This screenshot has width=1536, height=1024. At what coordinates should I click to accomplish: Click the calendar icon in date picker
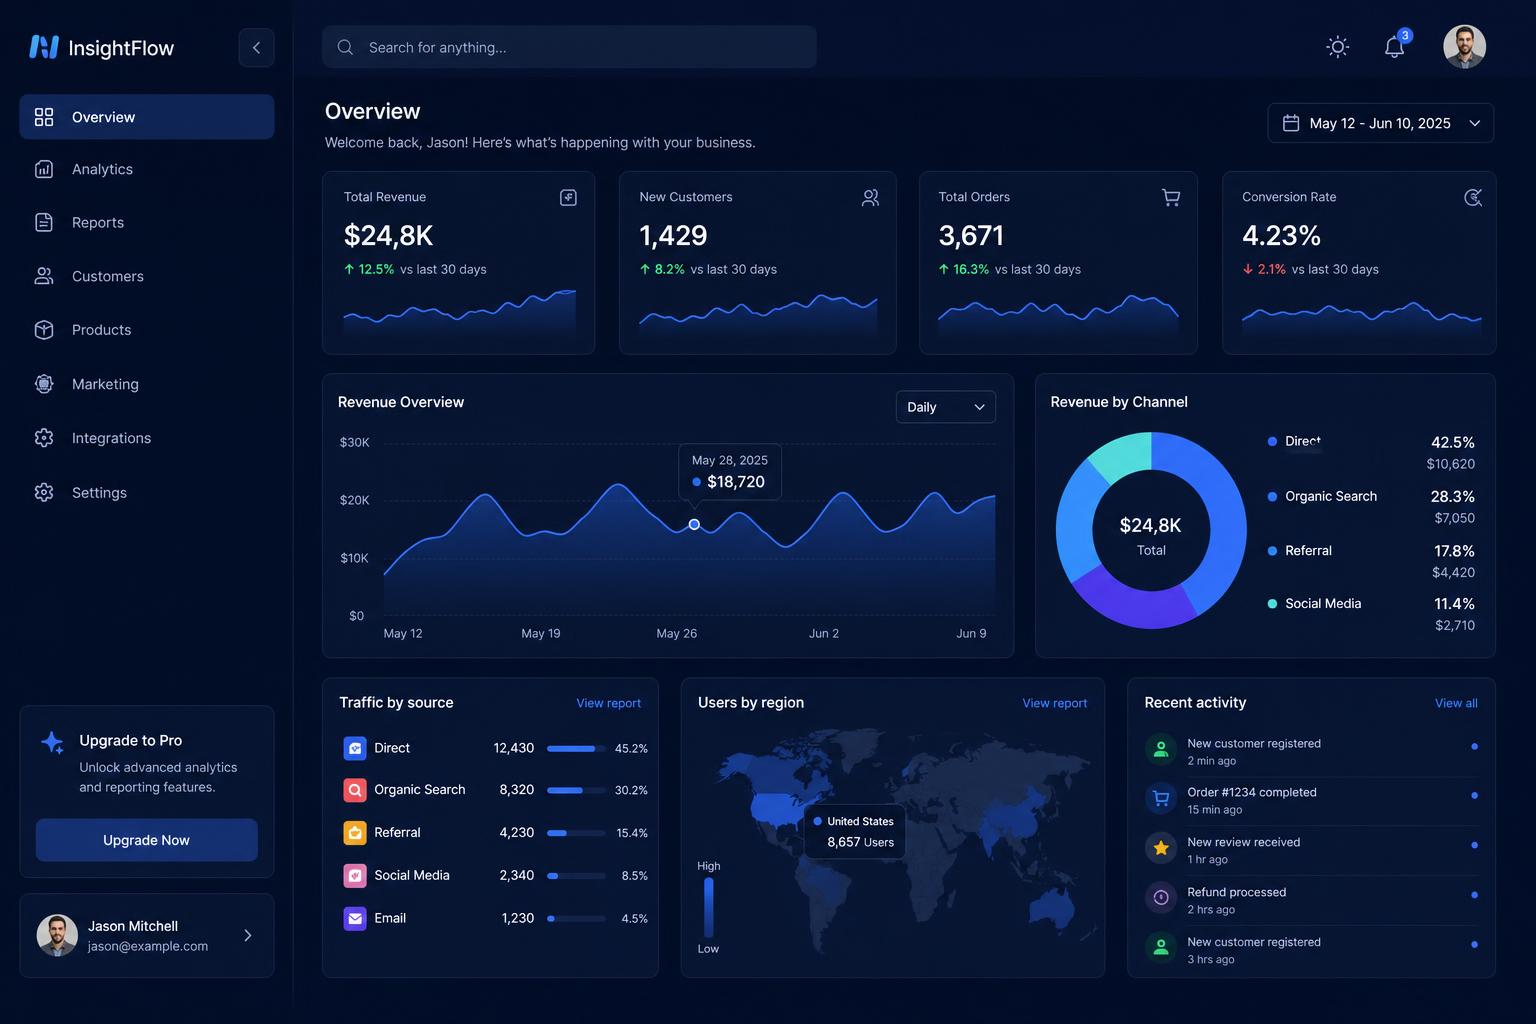pyautogui.click(x=1291, y=123)
